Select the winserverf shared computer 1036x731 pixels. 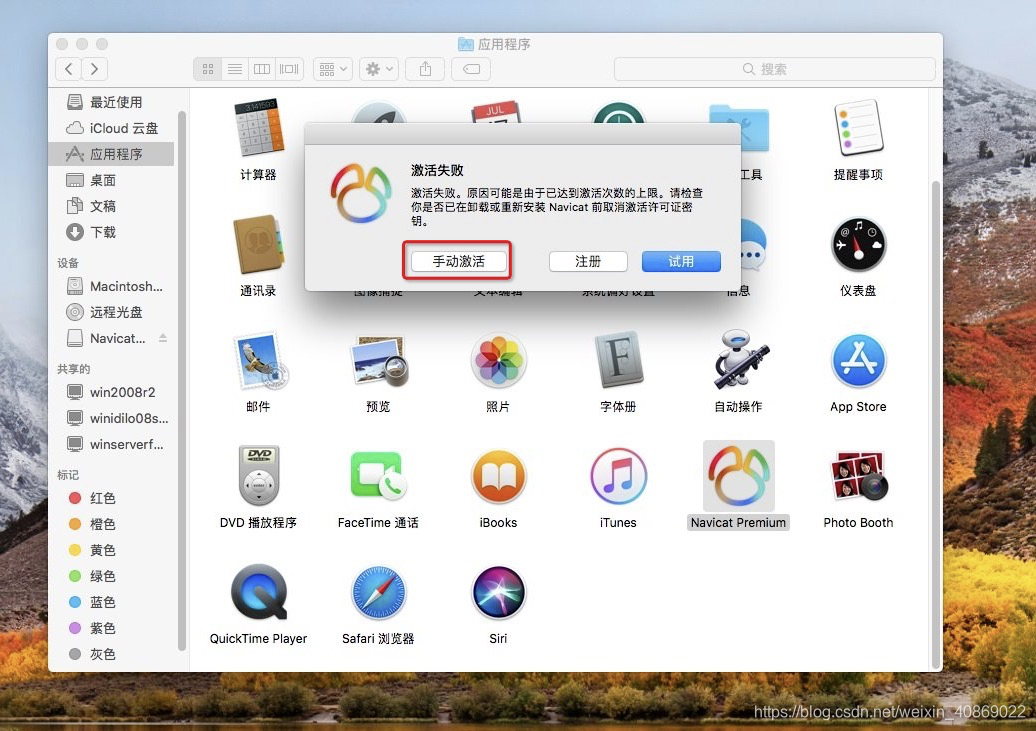111,444
